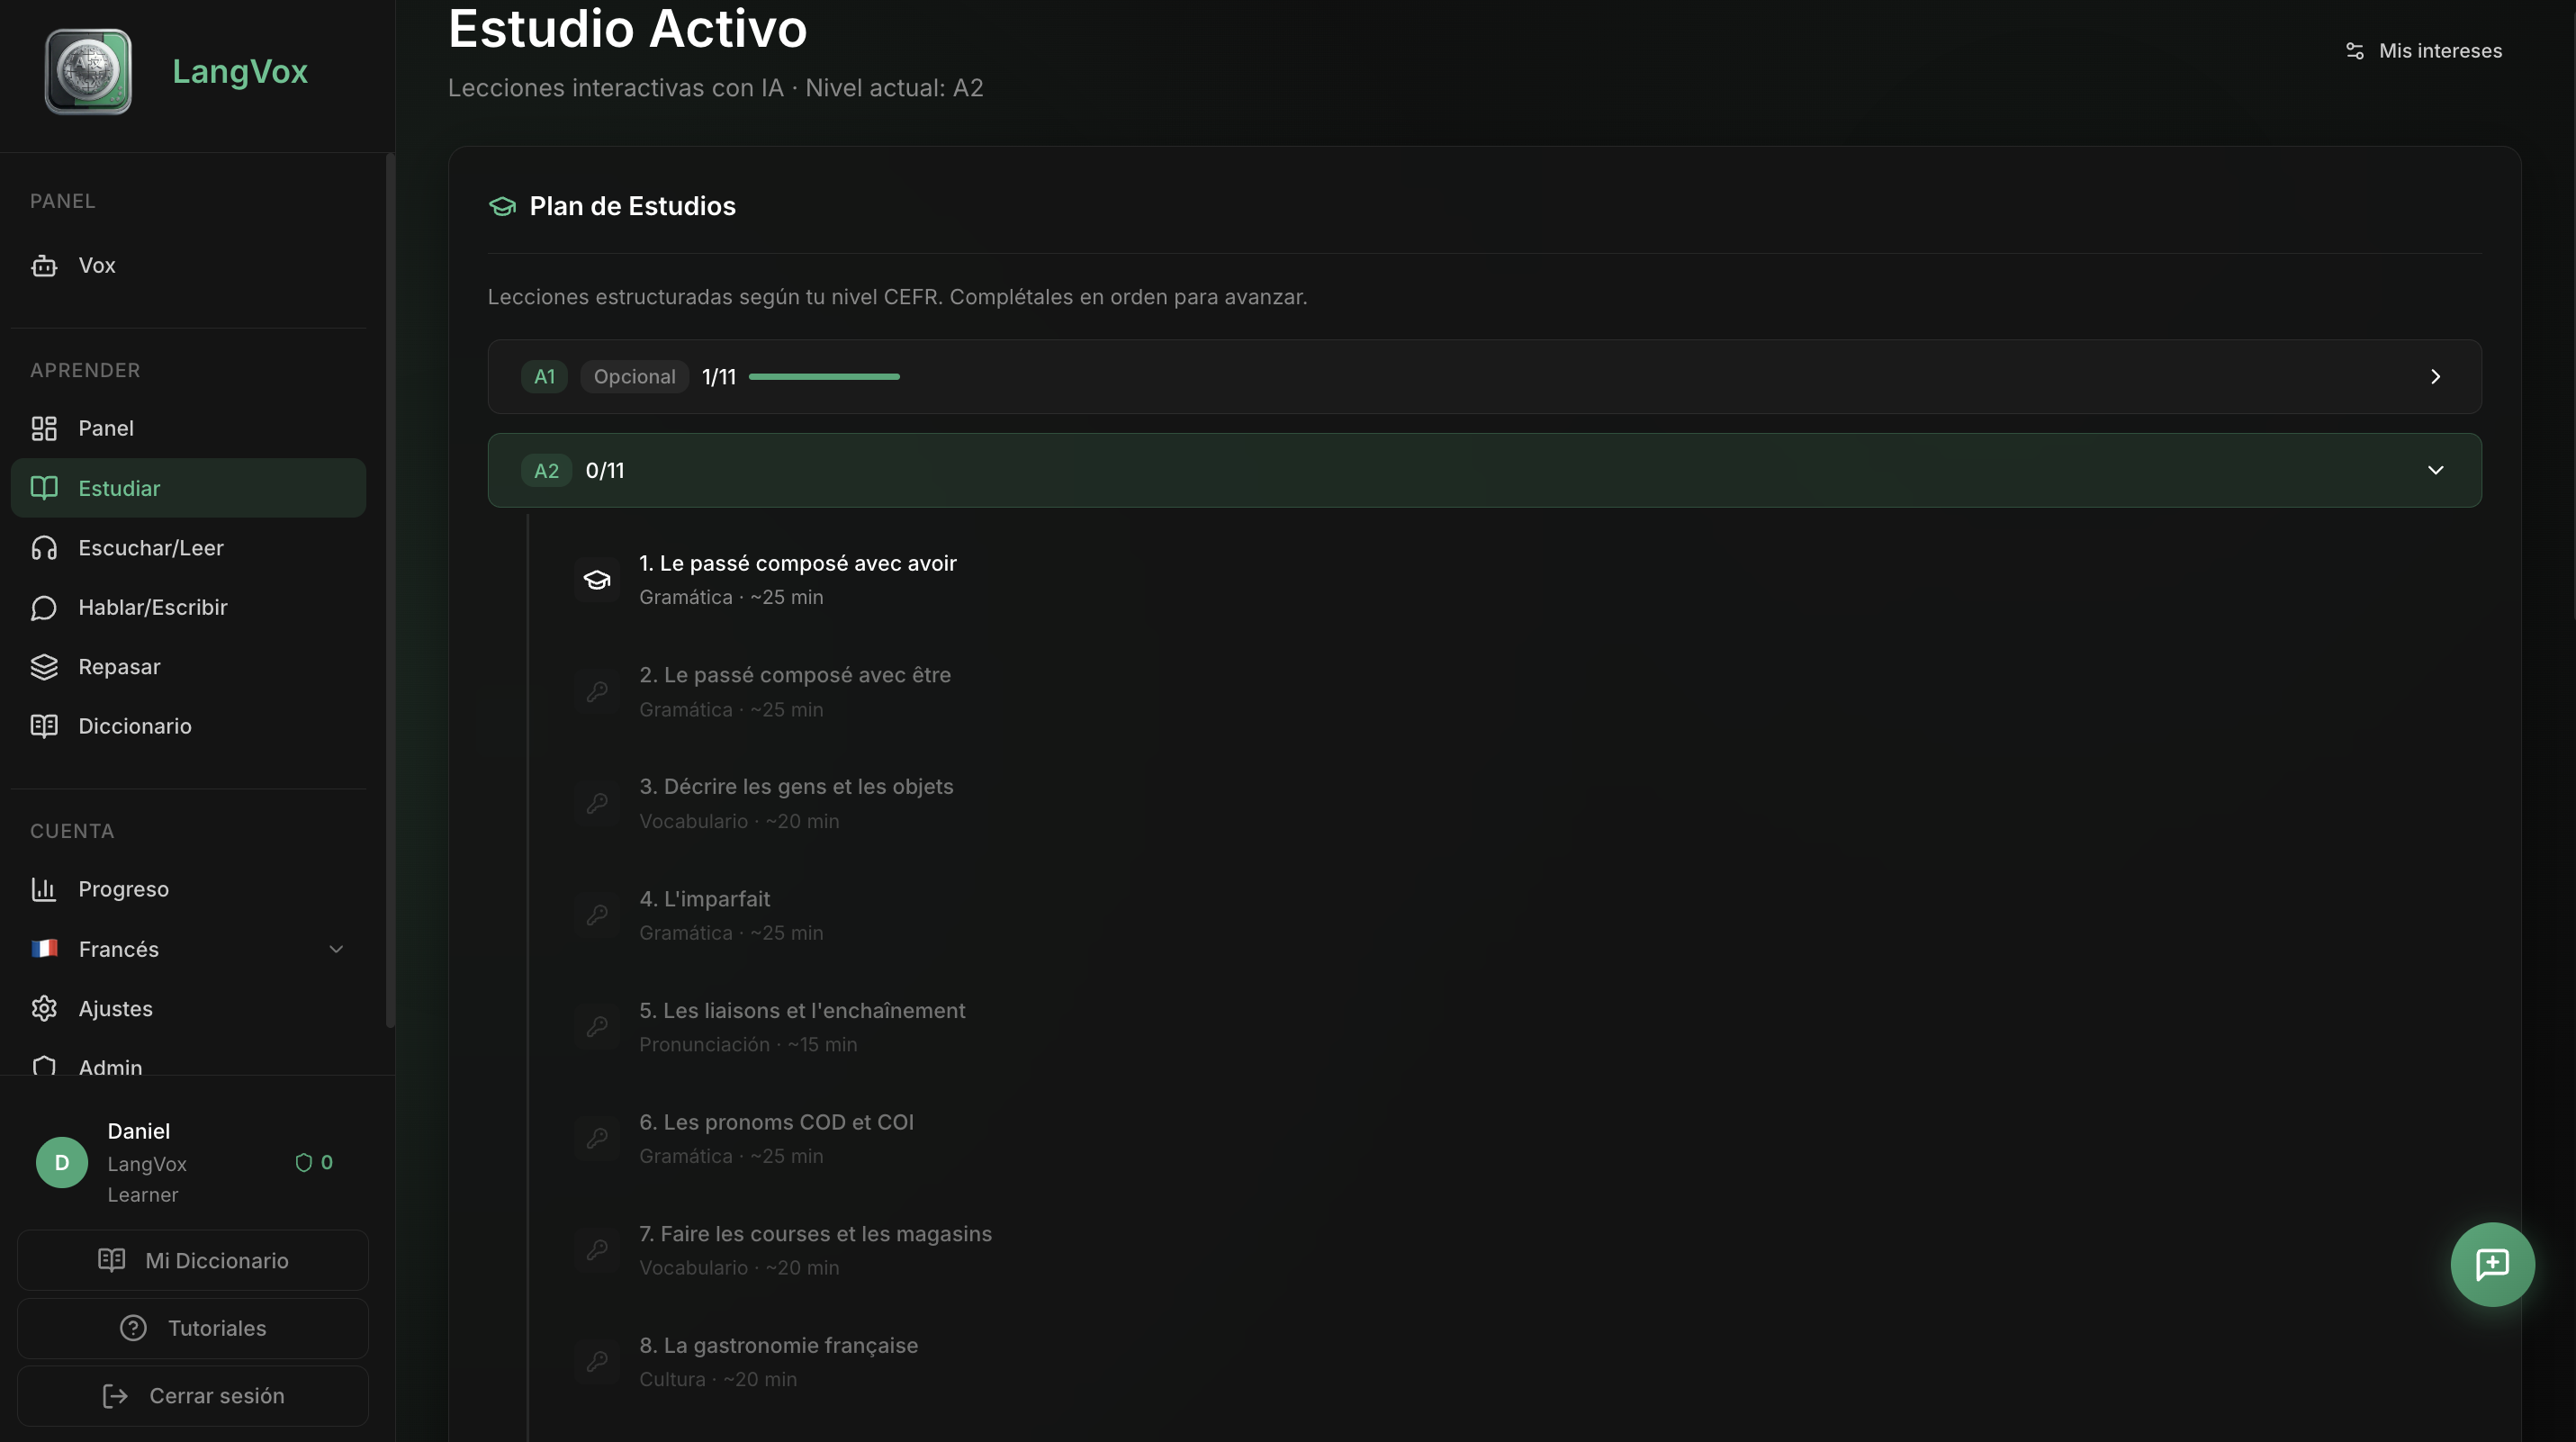Collapse the A2 level section chevron

(x=2435, y=470)
